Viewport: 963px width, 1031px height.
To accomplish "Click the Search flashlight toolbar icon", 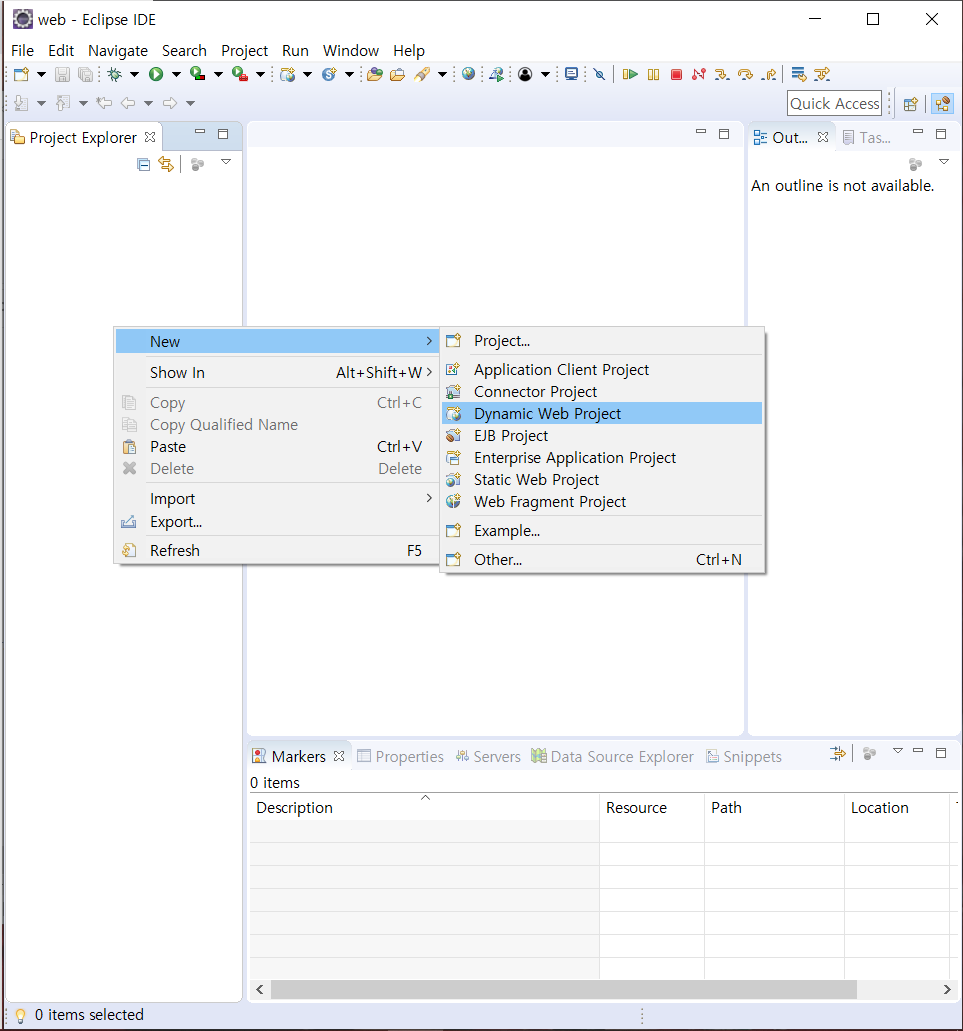I will [x=422, y=74].
